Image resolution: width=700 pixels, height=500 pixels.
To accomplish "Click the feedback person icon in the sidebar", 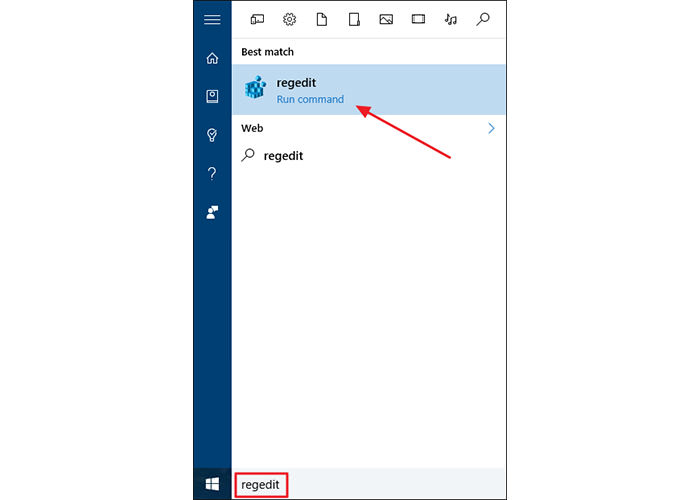I will 212,212.
